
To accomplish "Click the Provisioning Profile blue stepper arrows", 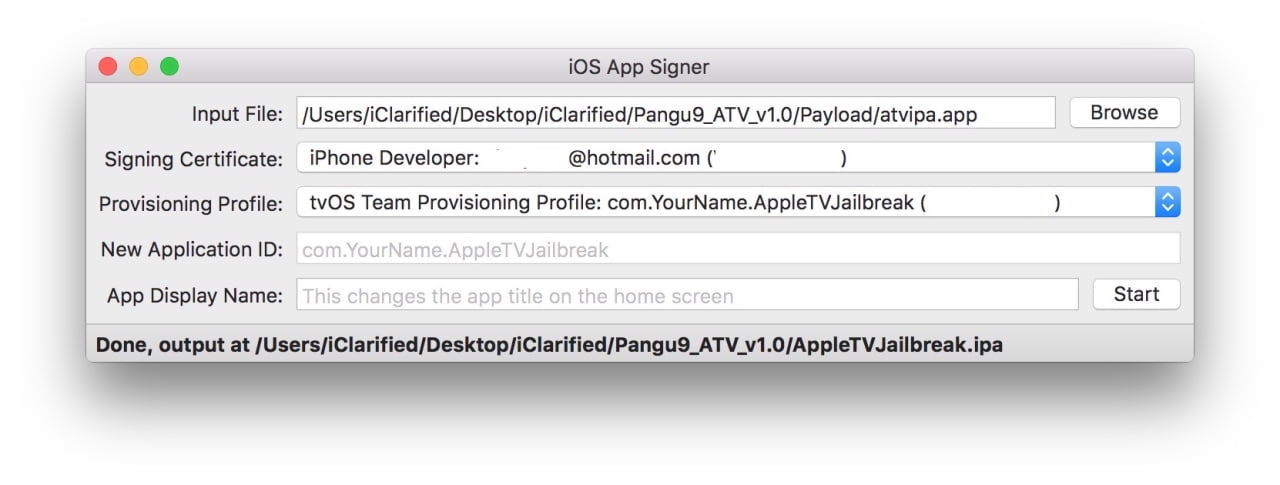I will [1168, 203].
